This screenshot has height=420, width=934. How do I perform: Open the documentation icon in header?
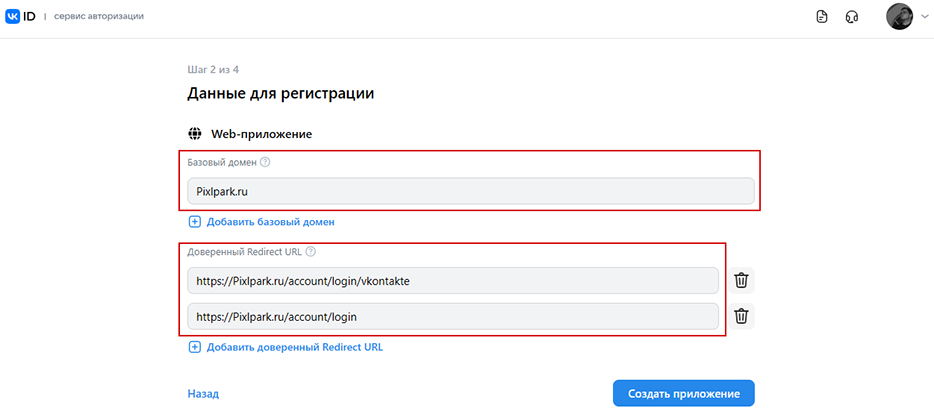(822, 17)
